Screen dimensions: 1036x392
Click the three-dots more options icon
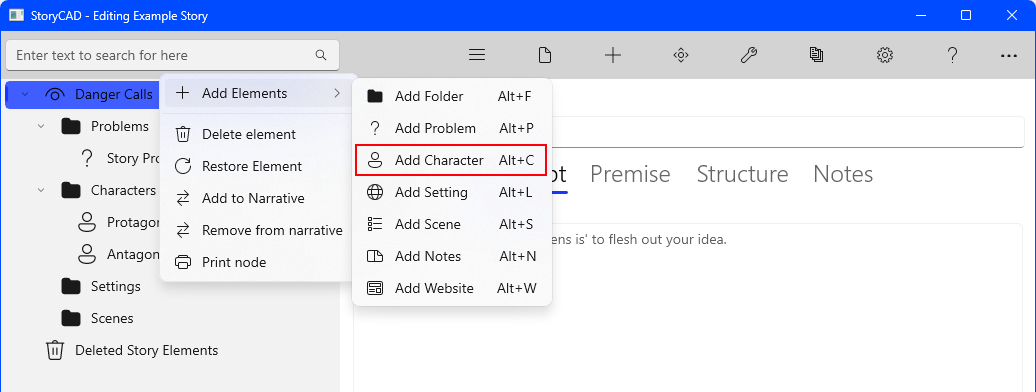[x=1008, y=56]
